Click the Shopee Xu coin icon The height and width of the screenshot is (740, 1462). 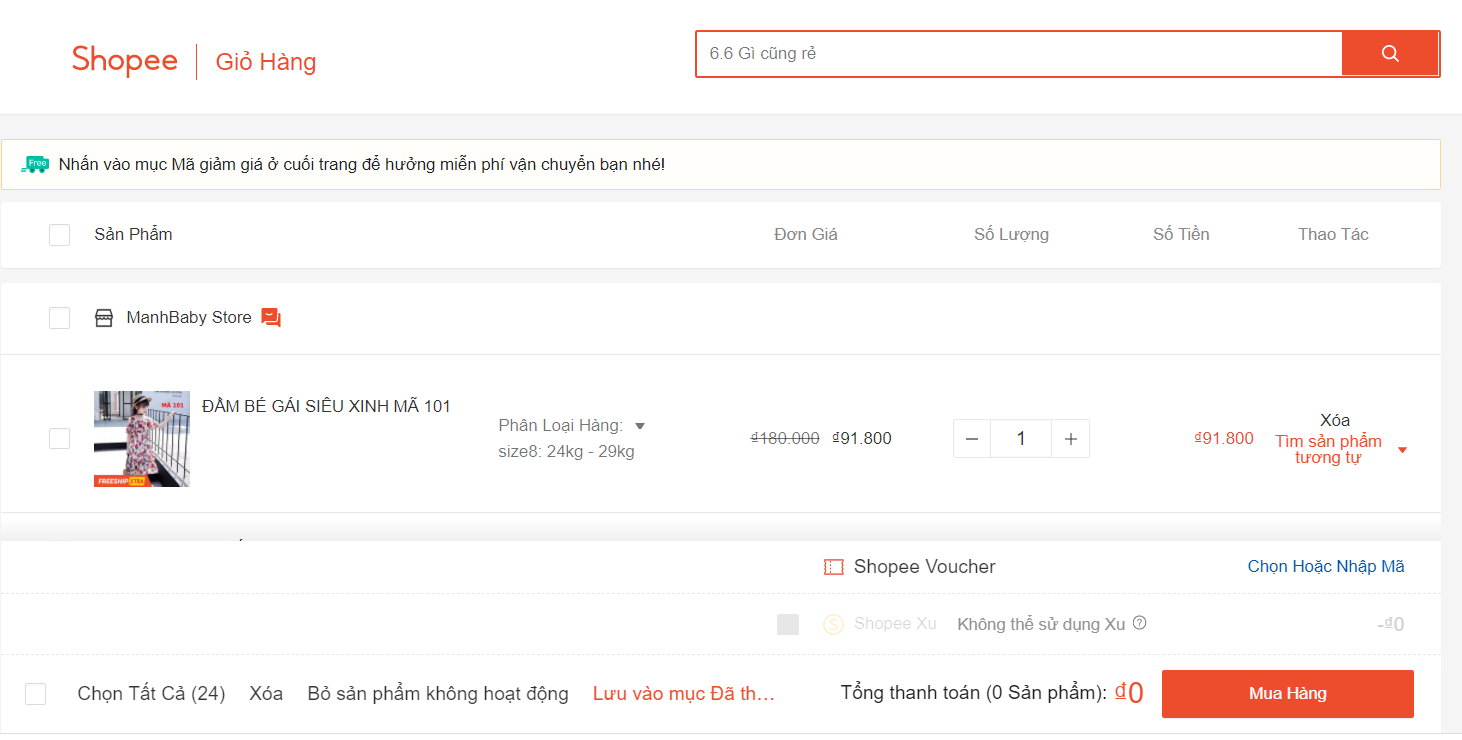(x=833, y=624)
